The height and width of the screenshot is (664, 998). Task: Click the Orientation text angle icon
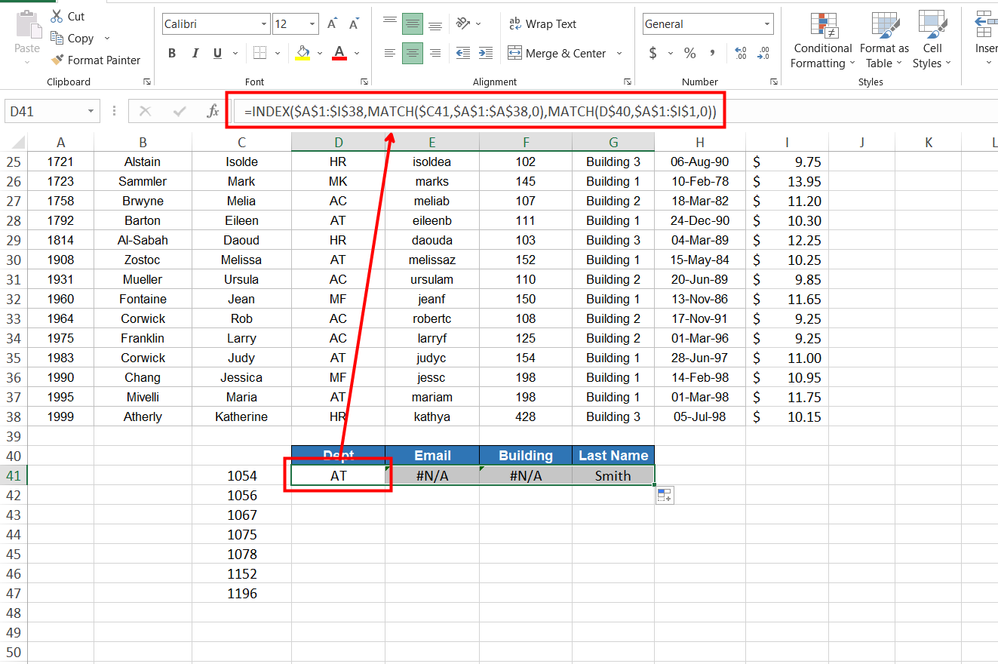click(463, 24)
